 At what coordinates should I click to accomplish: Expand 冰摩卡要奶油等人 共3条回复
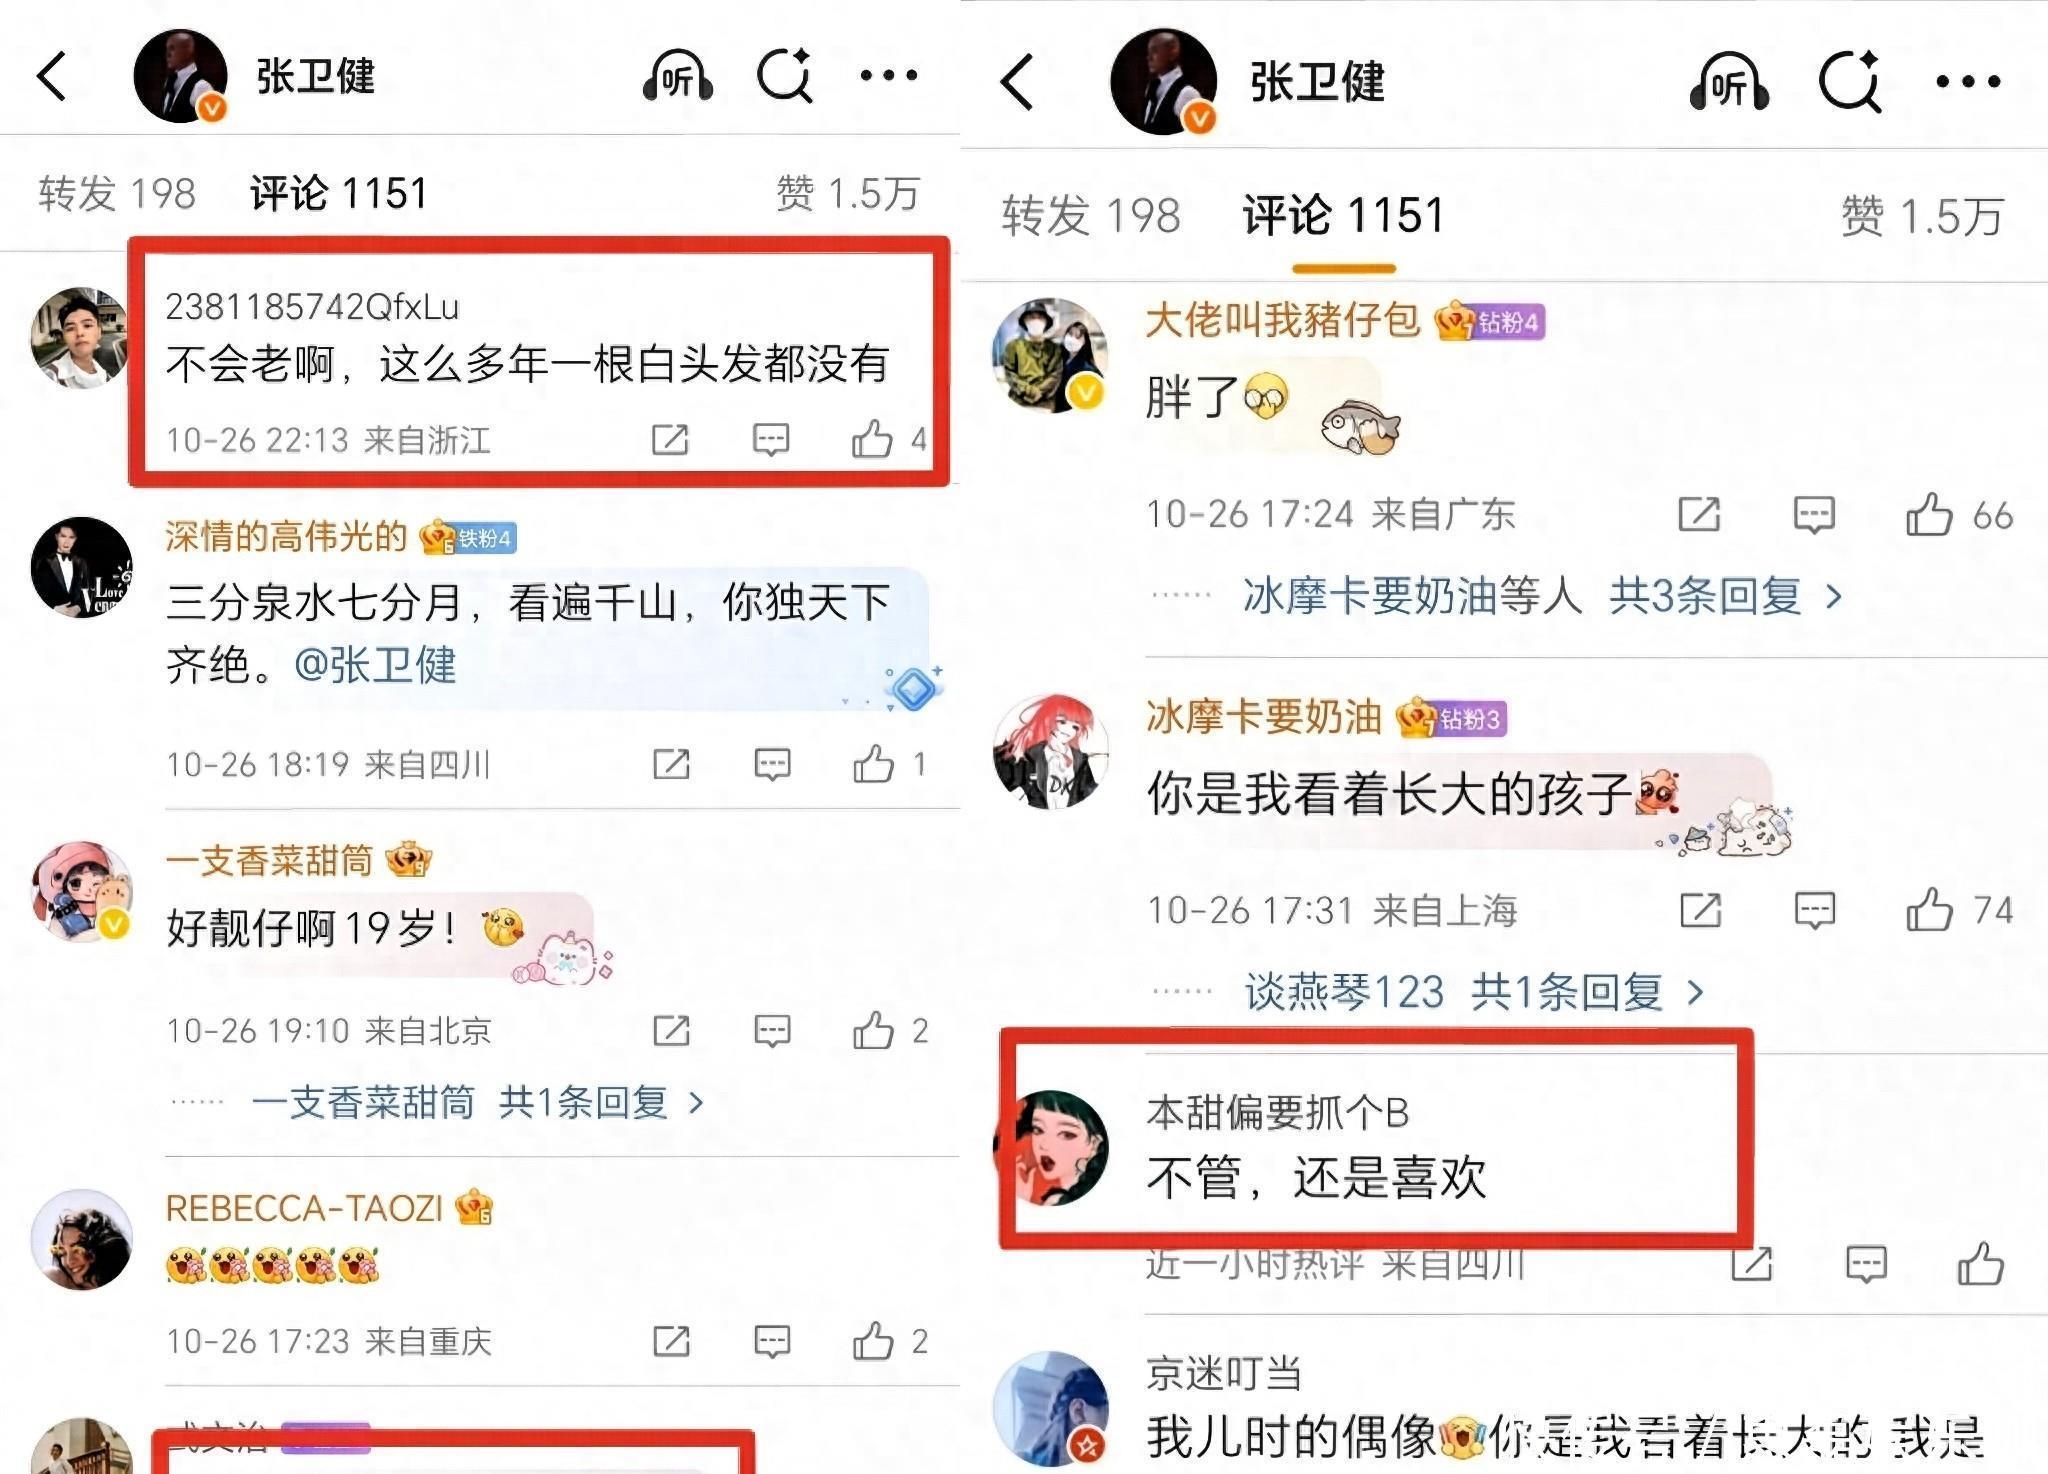pos(1541,597)
